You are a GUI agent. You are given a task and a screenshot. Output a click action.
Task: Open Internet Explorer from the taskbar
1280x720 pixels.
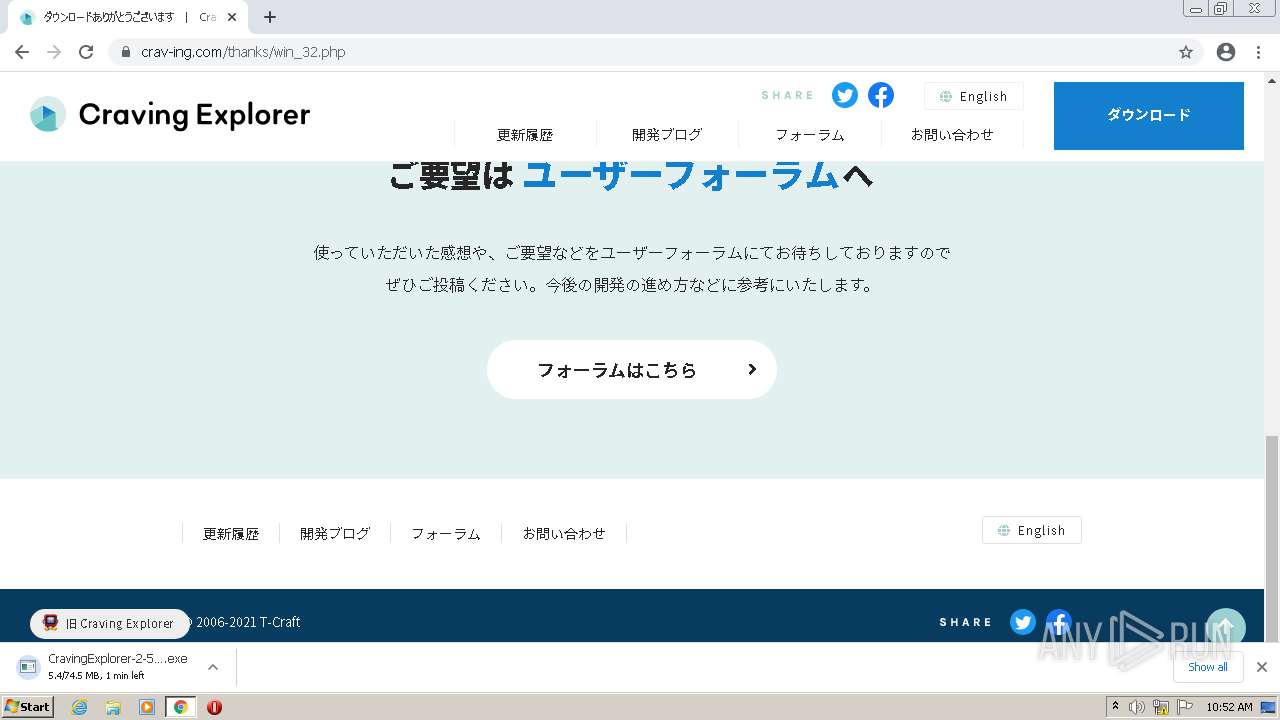80,707
